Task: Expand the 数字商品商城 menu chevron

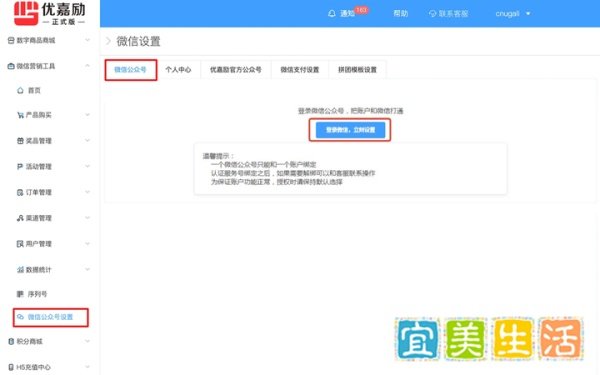Action: click(87, 40)
